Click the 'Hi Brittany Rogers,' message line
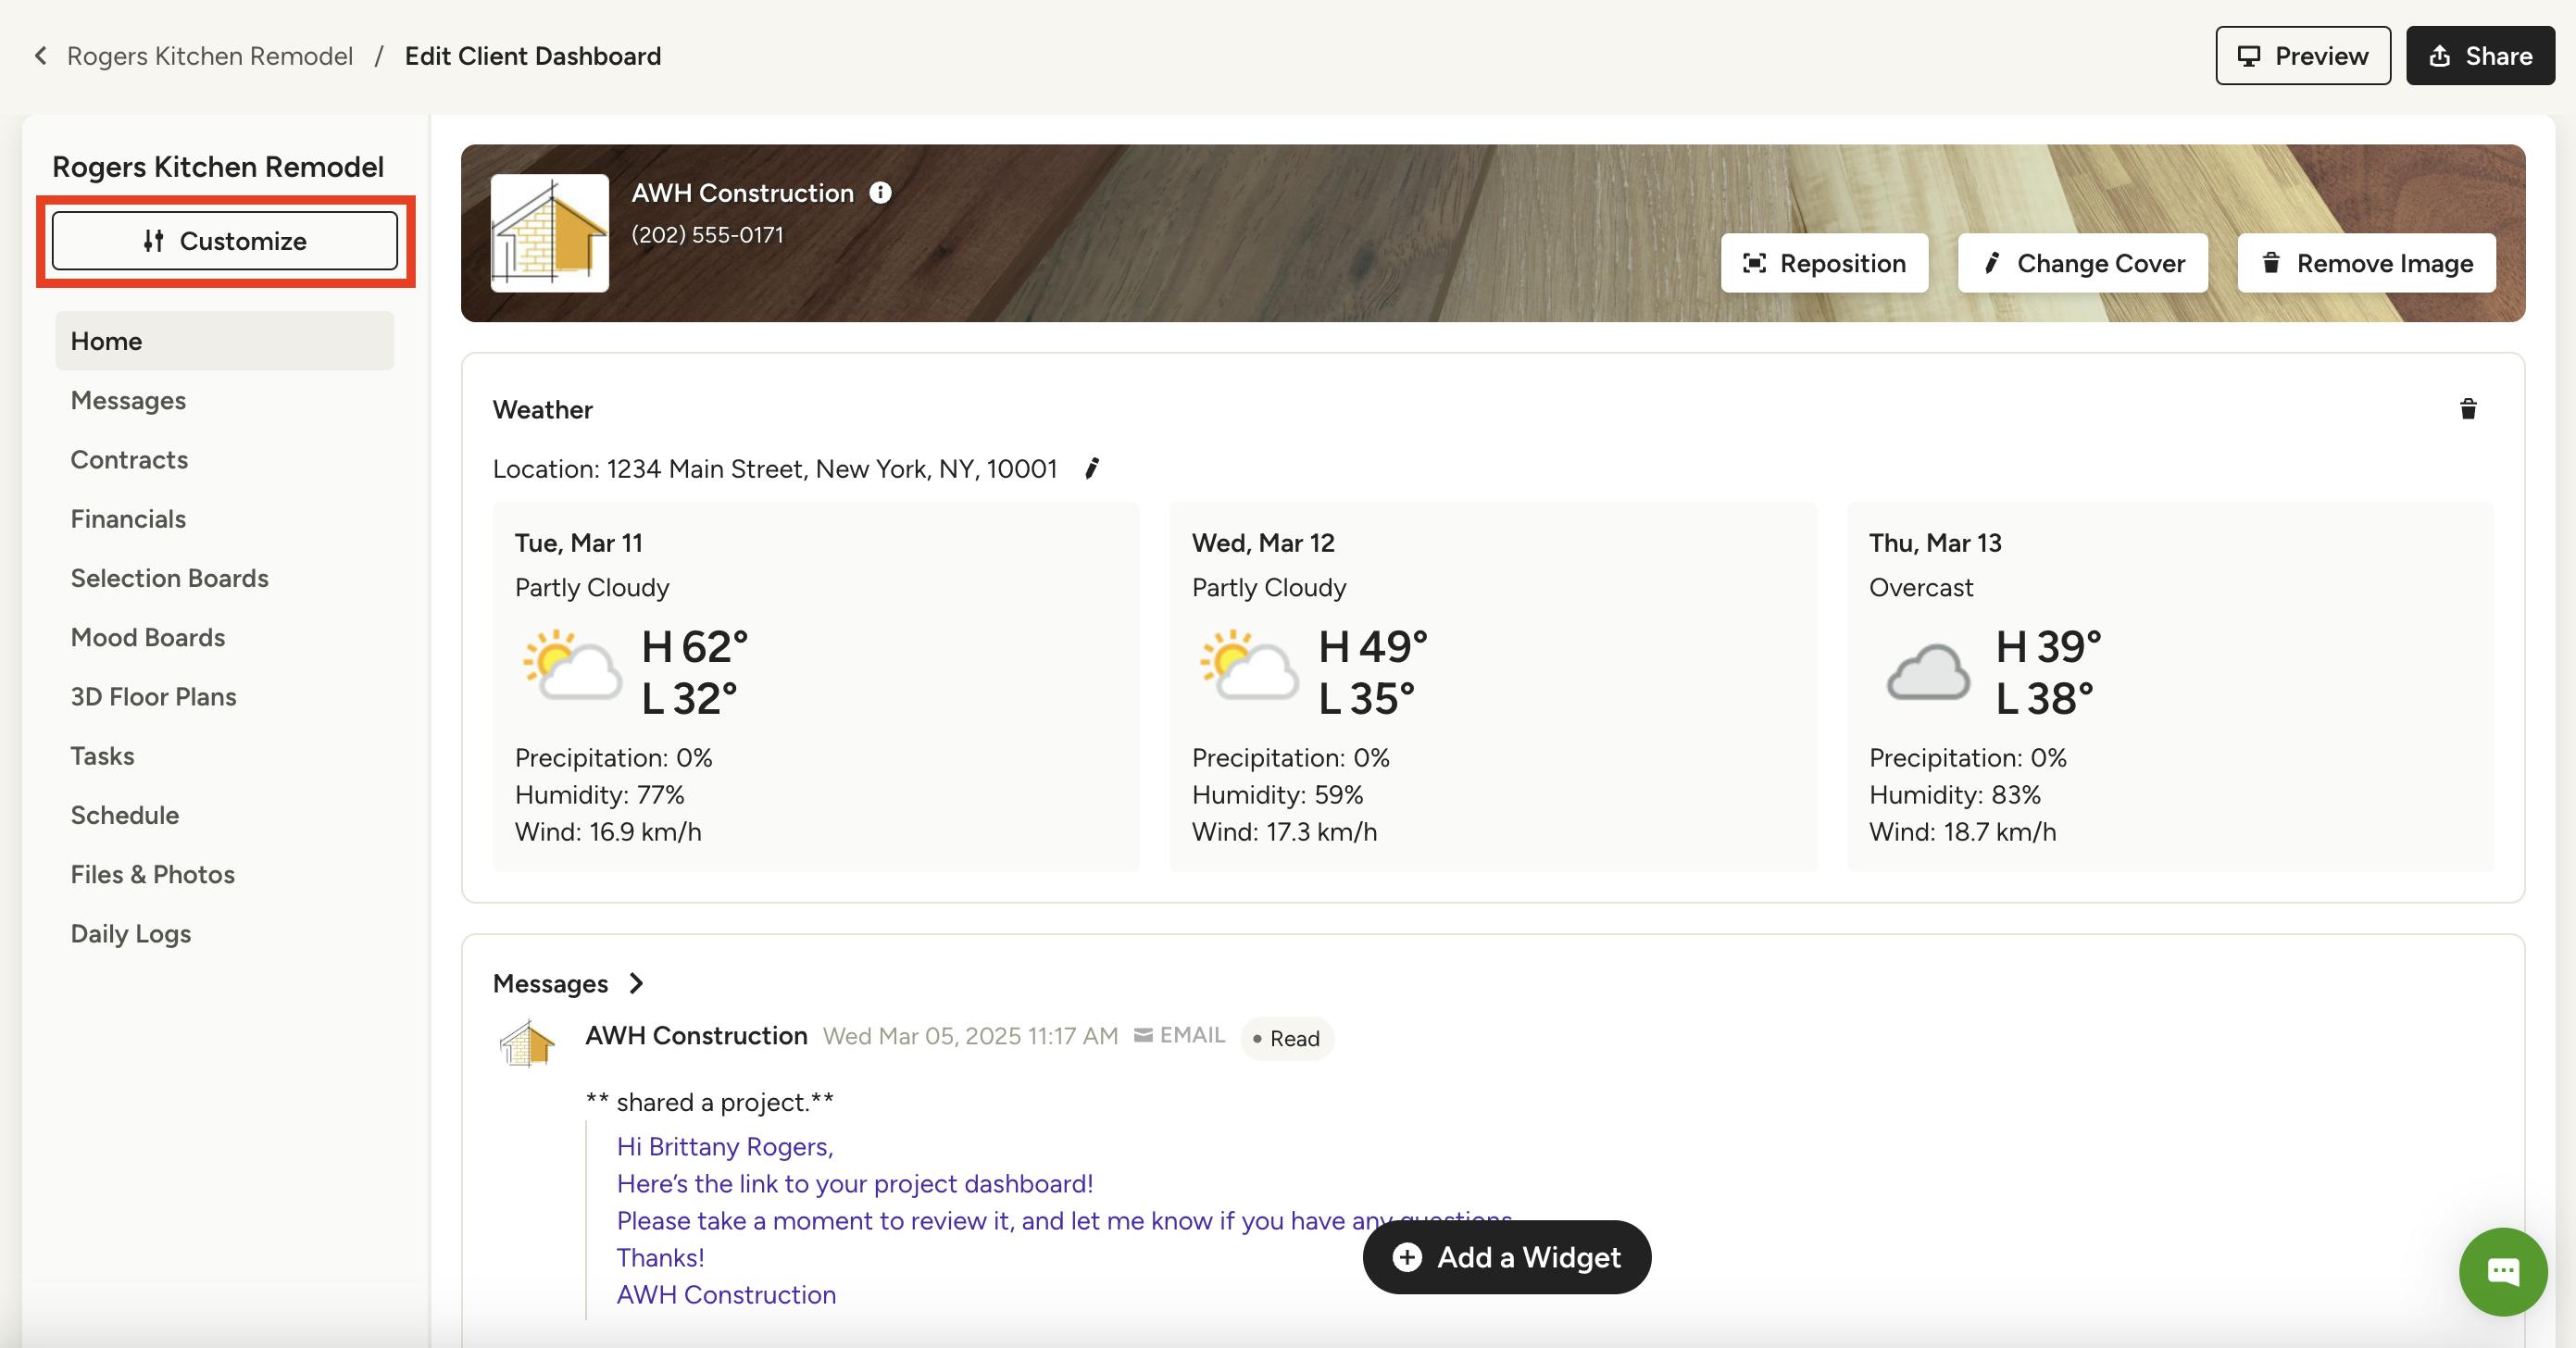Image resolution: width=2576 pixels, height=1348 pixels. [725, 1147]
